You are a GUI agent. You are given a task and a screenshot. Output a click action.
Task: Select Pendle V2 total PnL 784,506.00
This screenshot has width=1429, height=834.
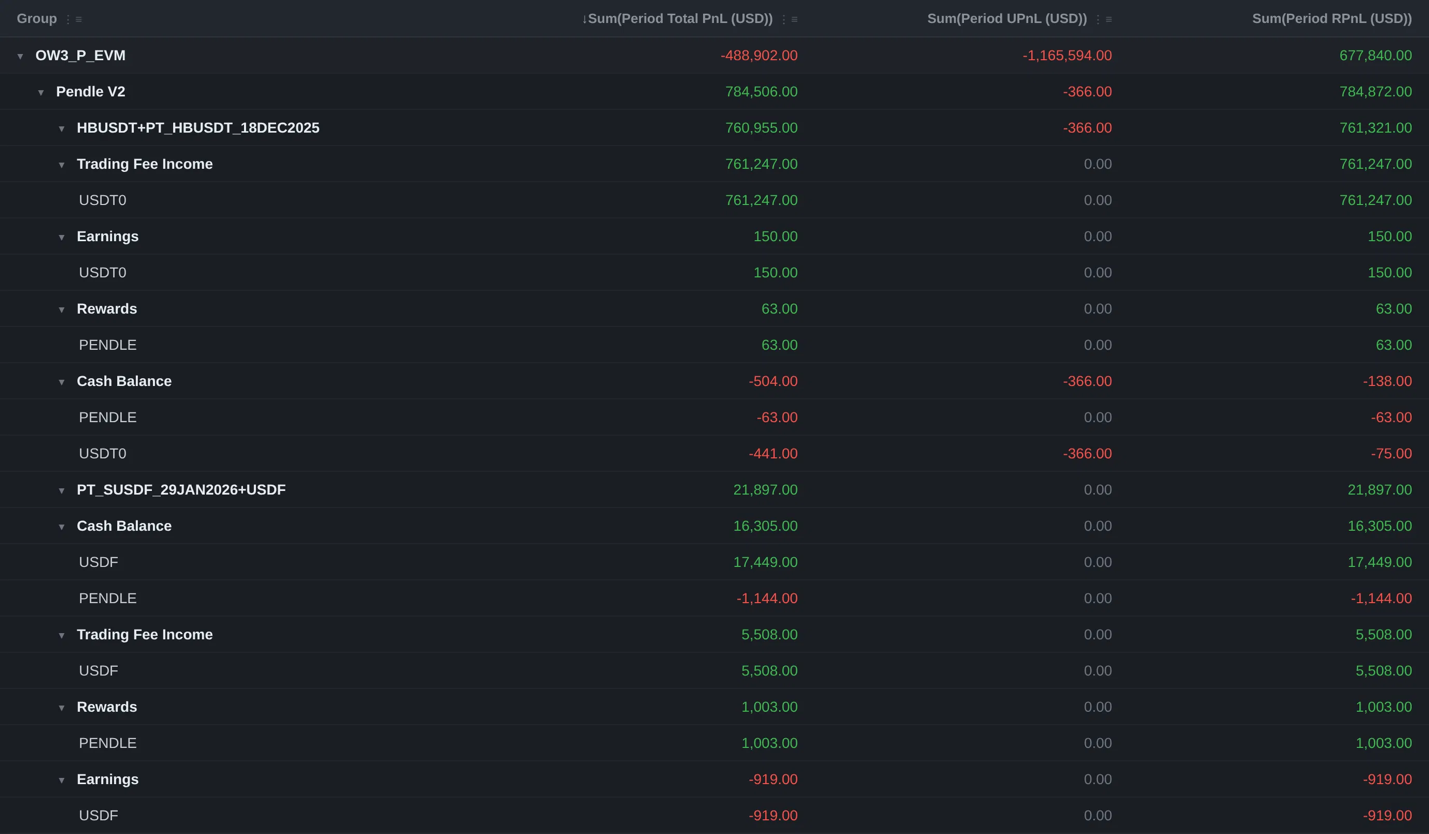(x=761, y=92)
